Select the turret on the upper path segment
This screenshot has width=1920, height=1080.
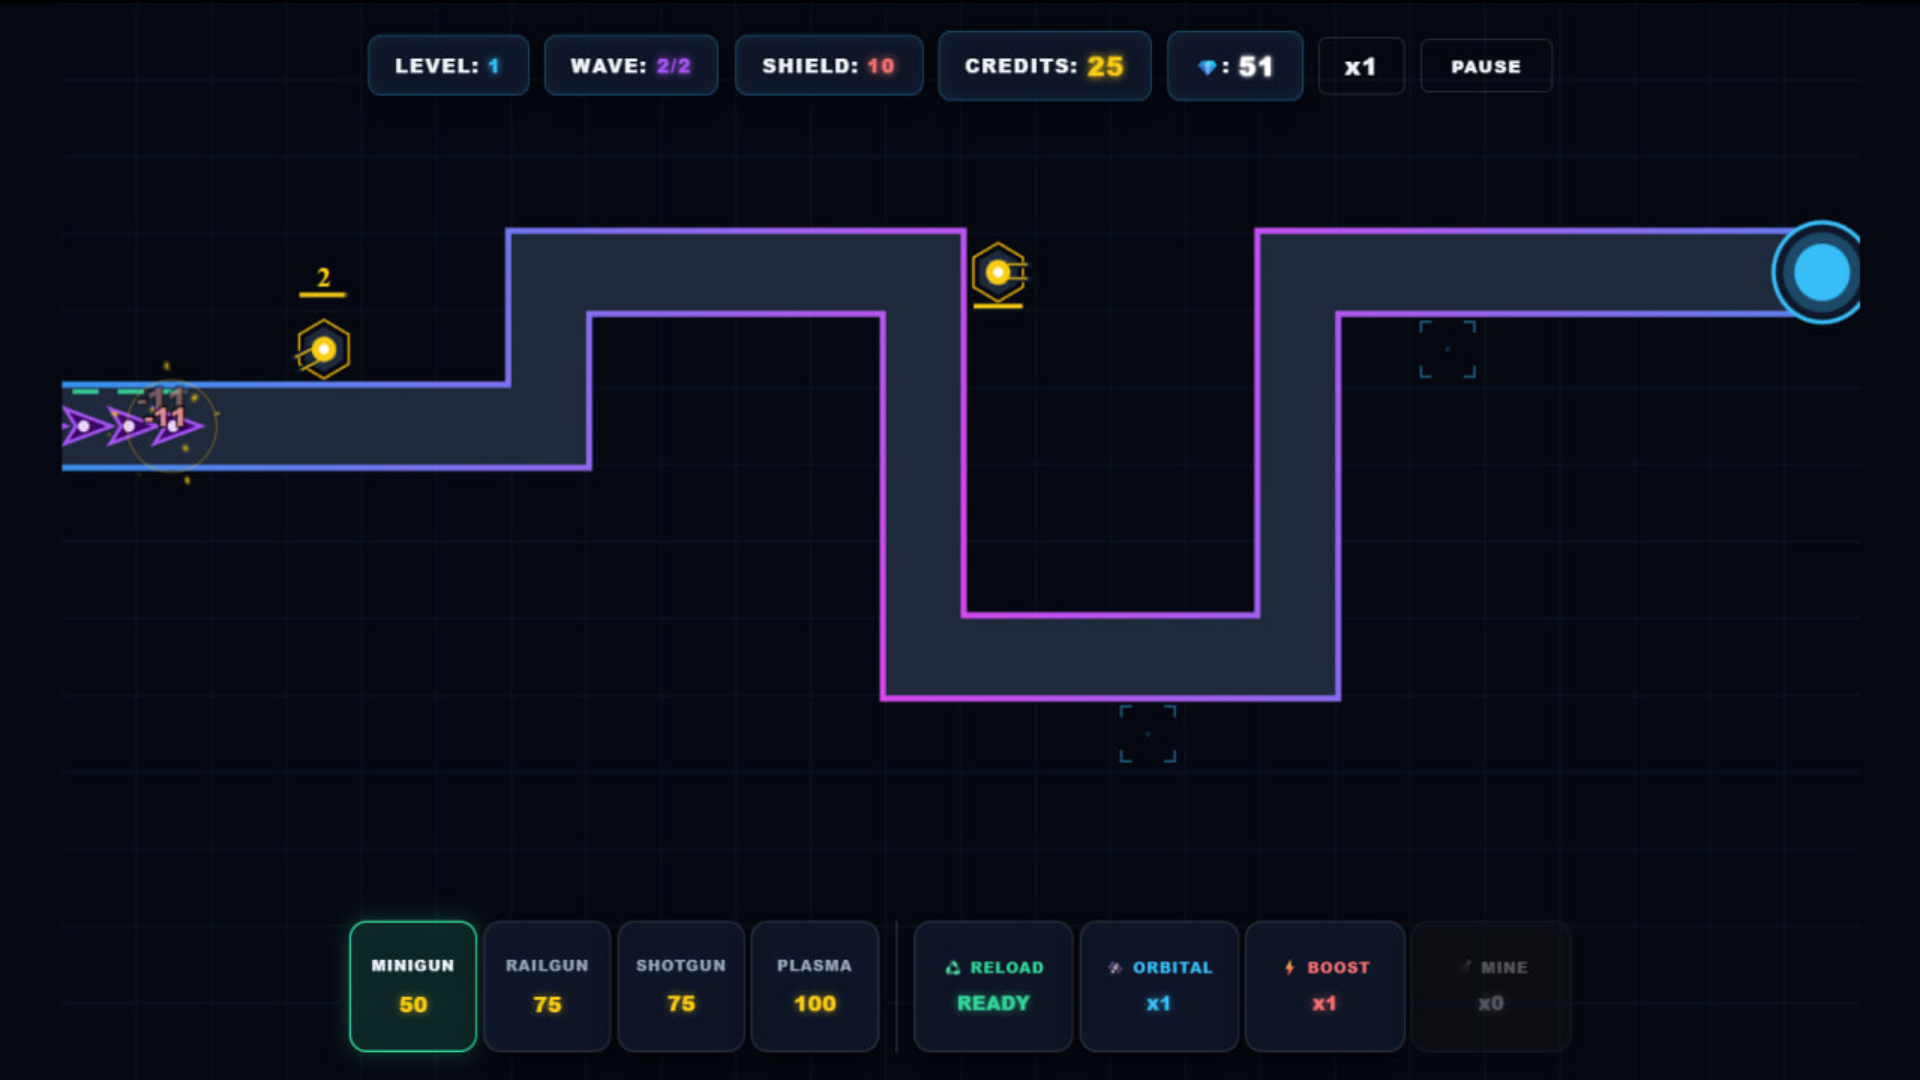tap(999, 272)
